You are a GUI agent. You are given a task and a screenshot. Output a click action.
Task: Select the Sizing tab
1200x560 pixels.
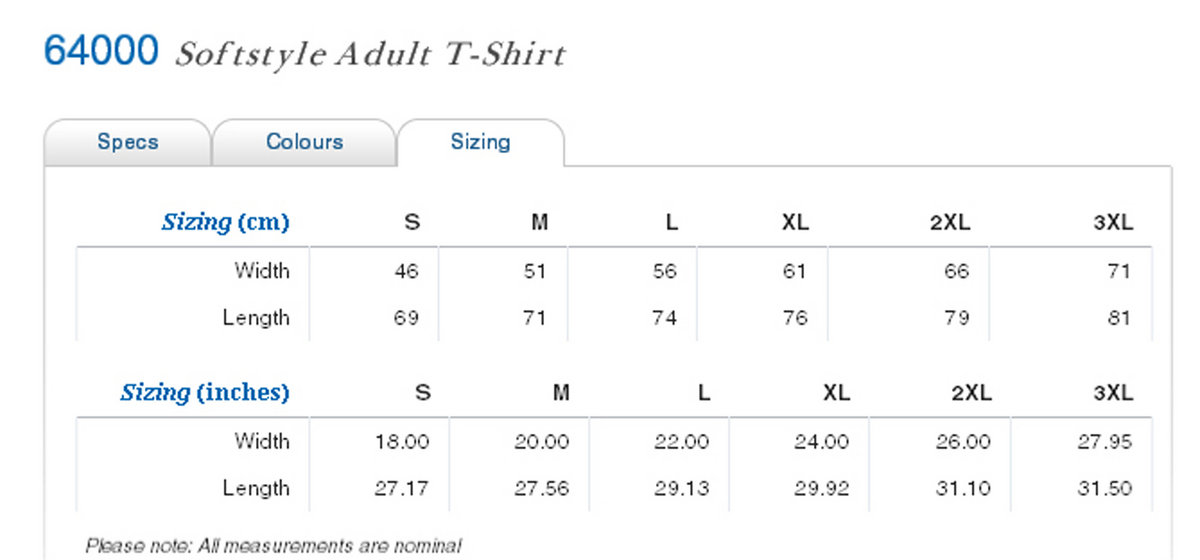pos(480,142)
